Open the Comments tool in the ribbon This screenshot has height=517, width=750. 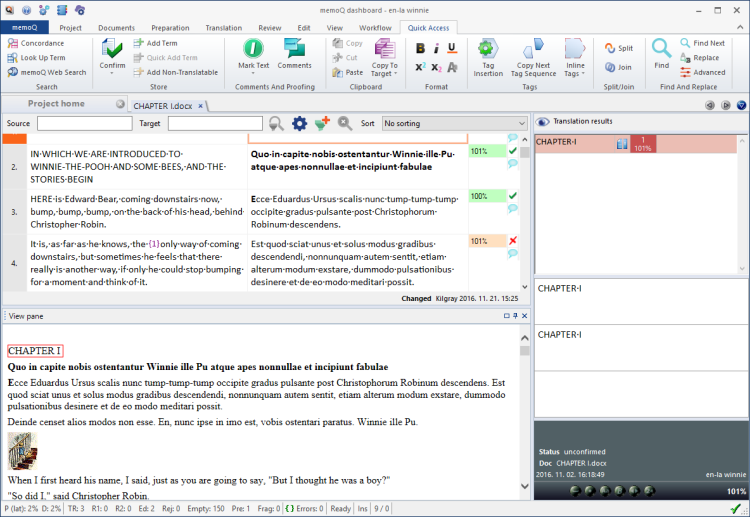pyautogui.click(x=294, y=54)
